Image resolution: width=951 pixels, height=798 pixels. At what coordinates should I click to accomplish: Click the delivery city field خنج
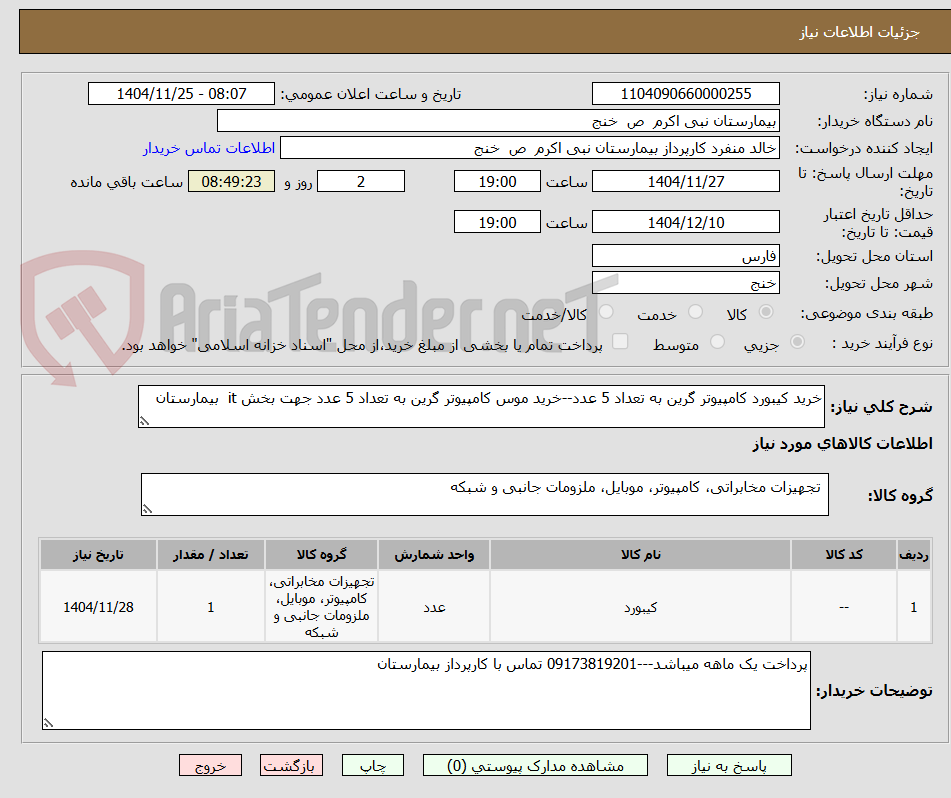685,283
